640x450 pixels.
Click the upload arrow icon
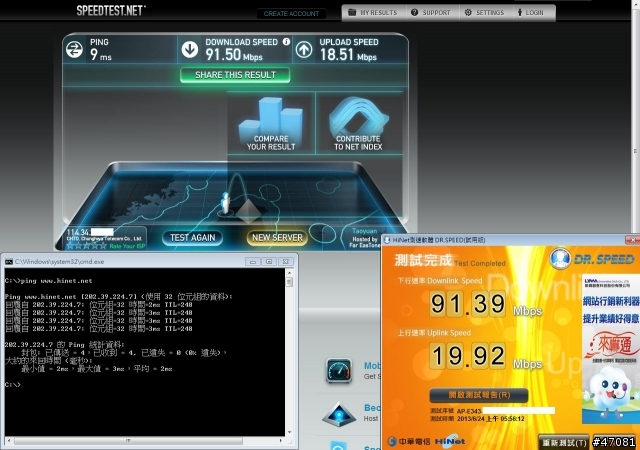pyautogui.click(x=304, y=50)
